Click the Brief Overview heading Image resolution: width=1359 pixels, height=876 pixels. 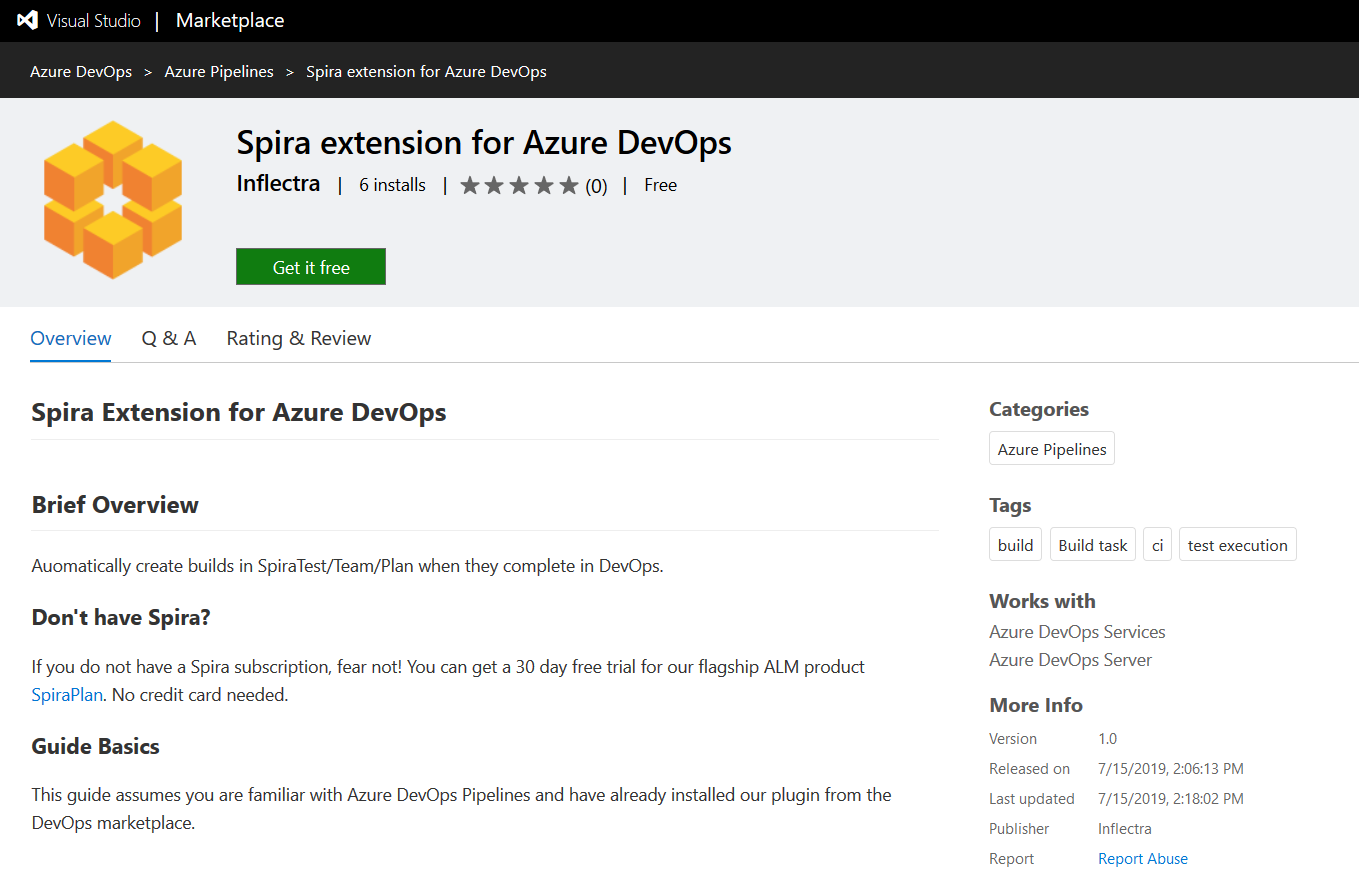[x=115, y=505]
